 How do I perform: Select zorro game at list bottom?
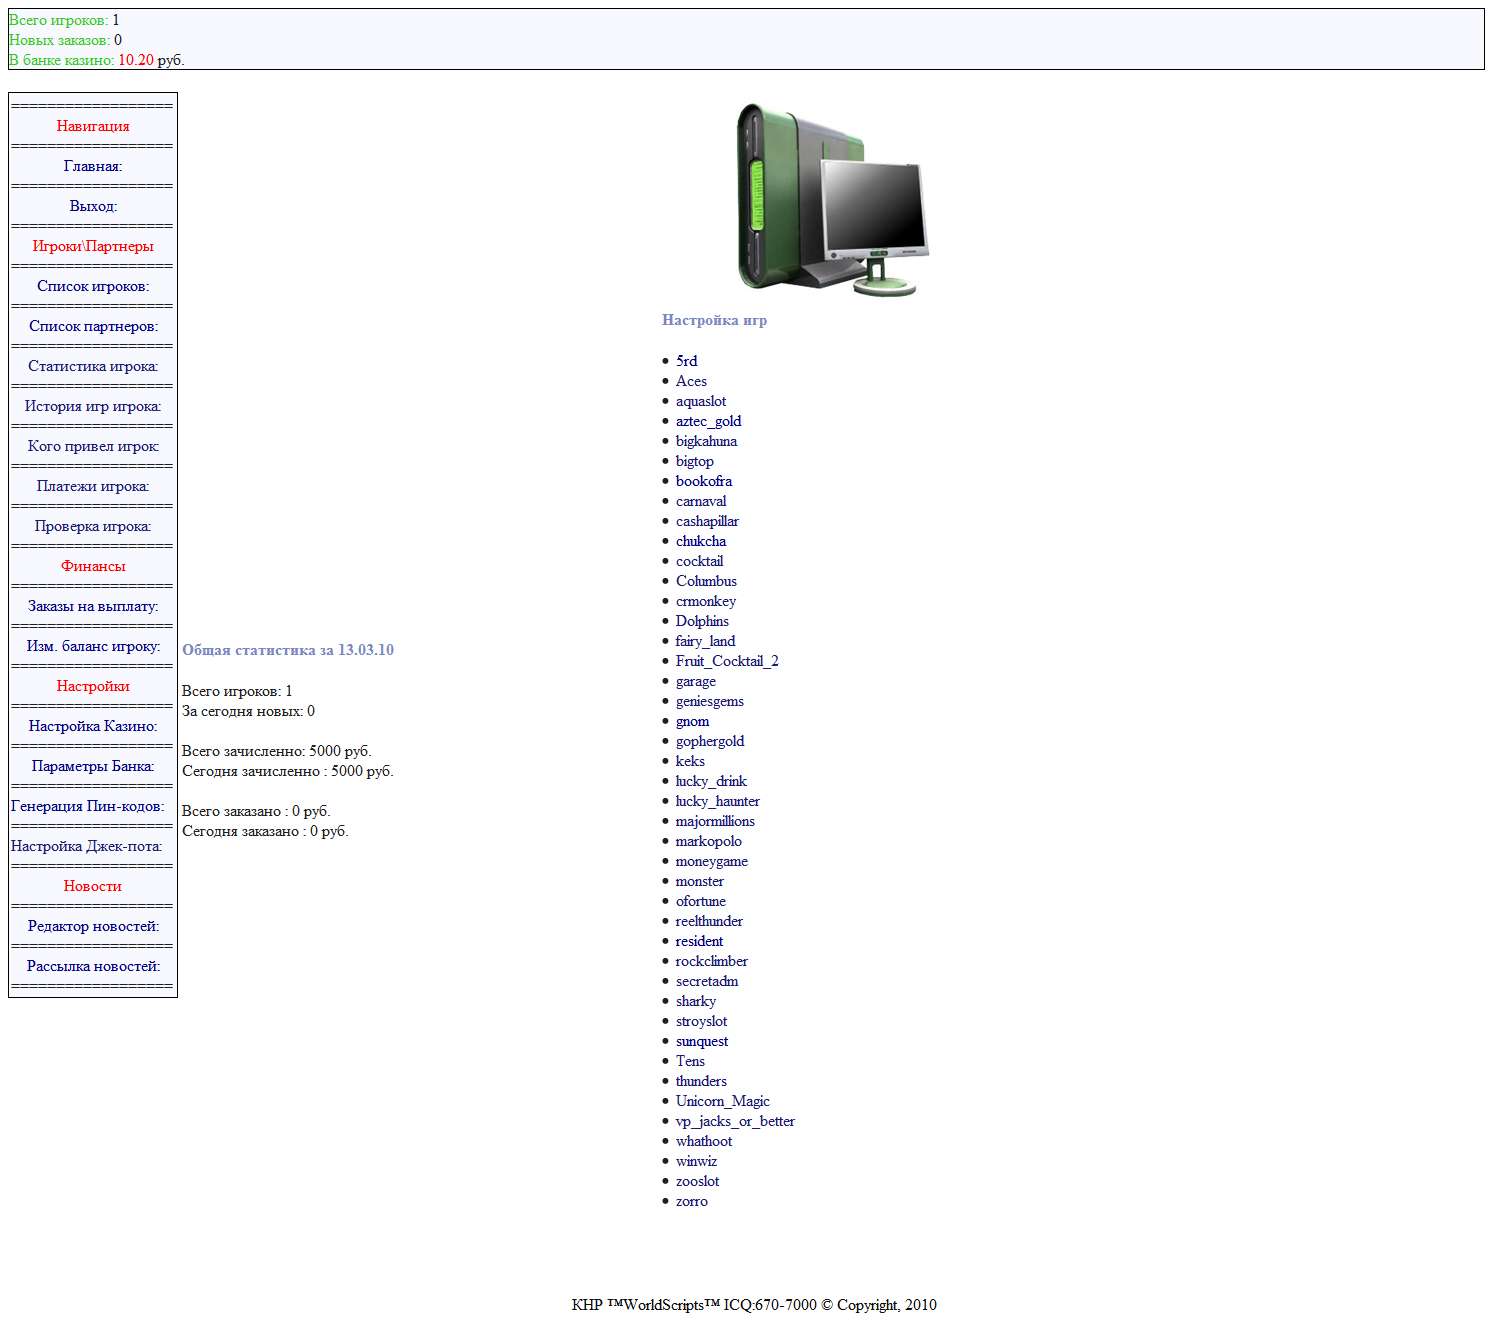[691, 1201]
